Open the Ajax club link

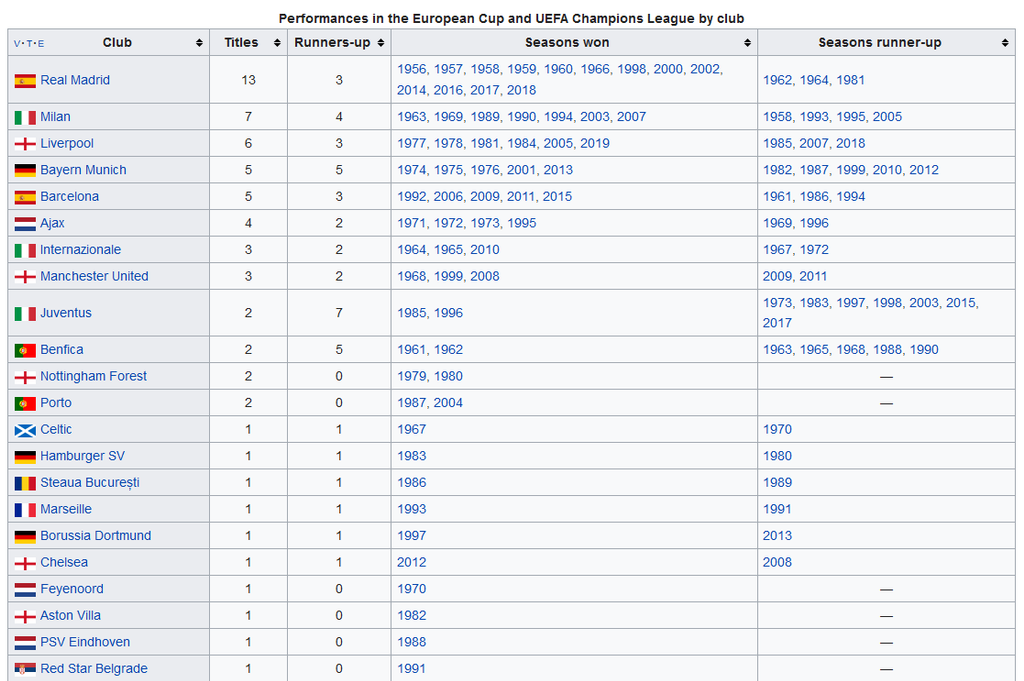point(52,223)
